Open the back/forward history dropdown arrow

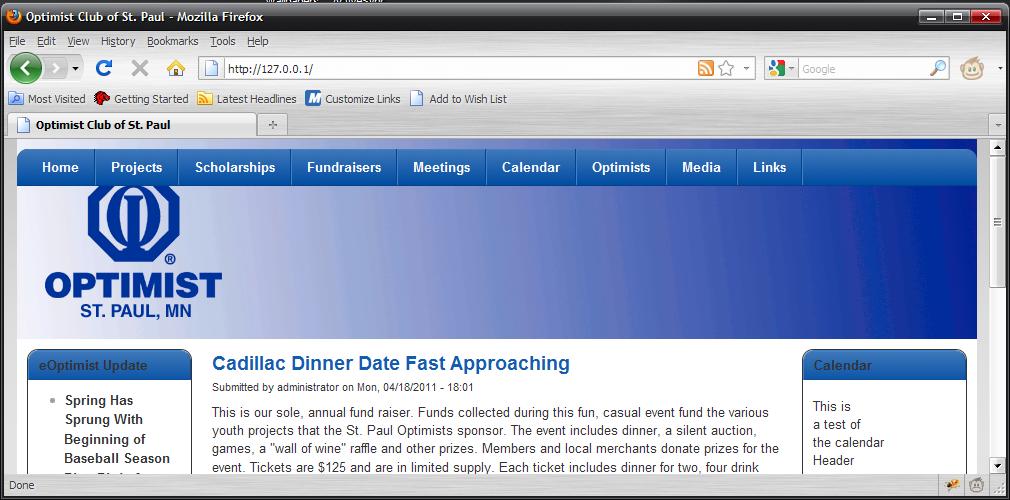coord(75,68)
